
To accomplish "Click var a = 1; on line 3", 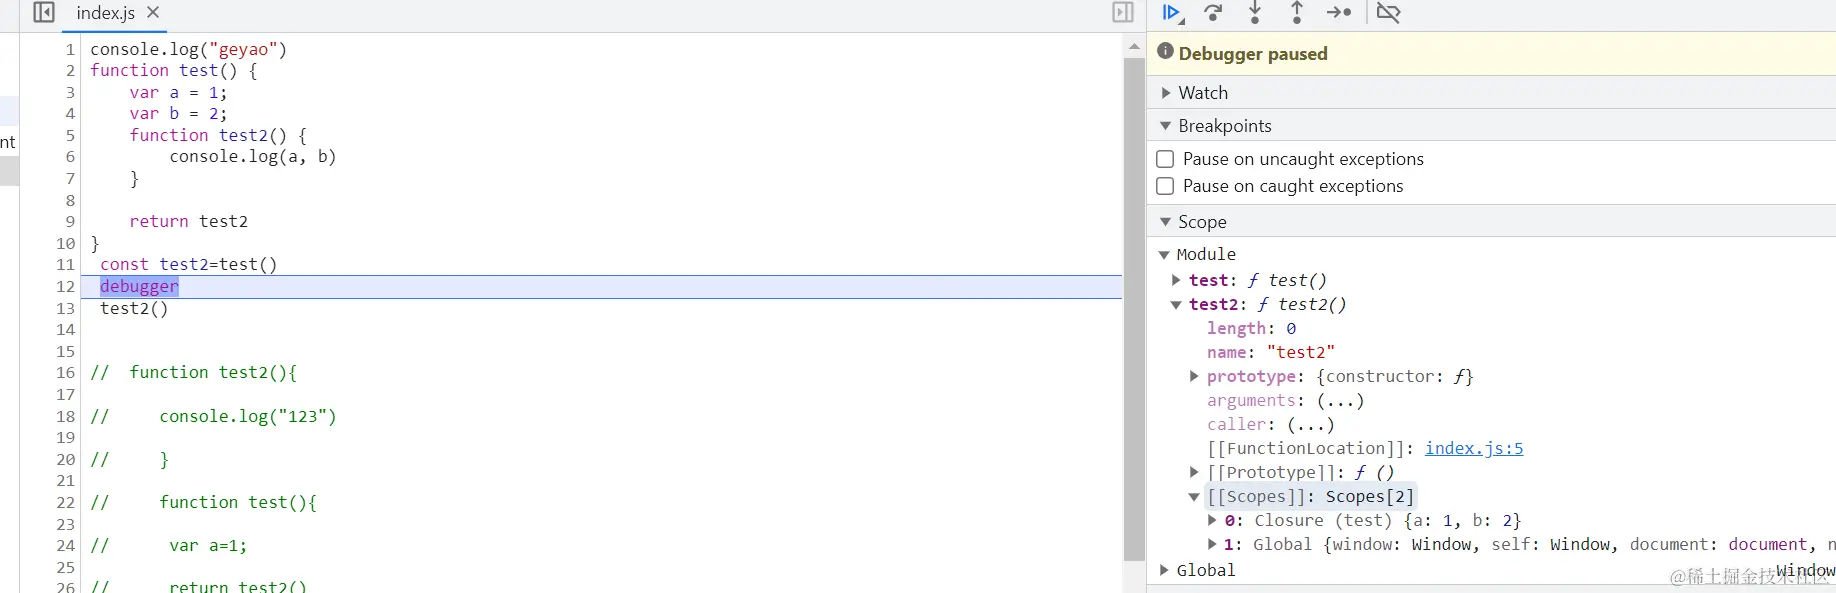I will coord(178,92).
